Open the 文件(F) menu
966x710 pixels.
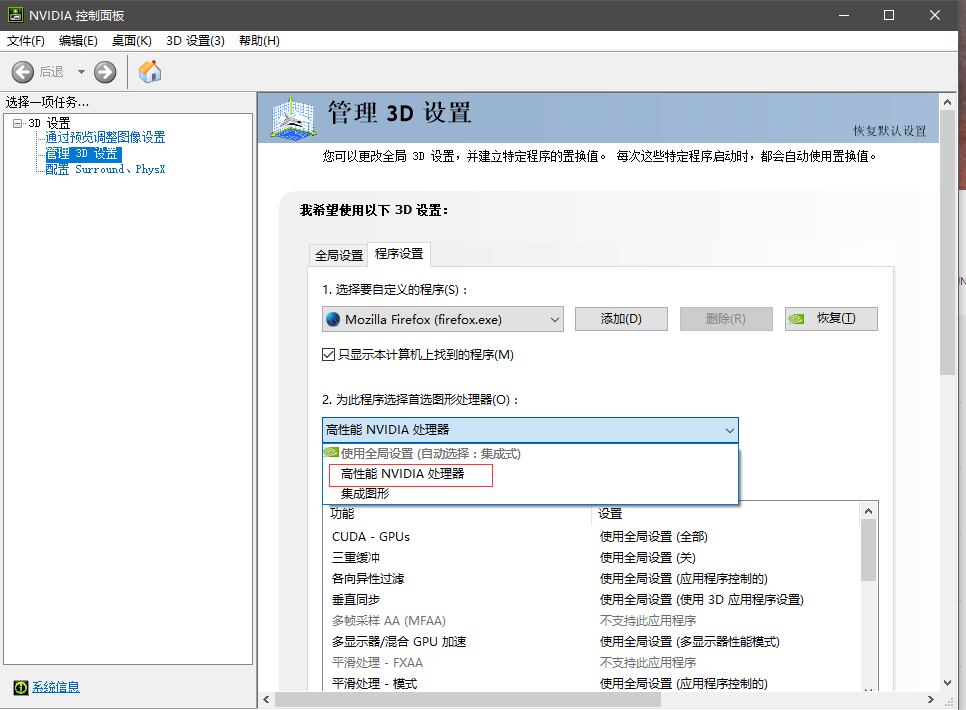(26, 41)
